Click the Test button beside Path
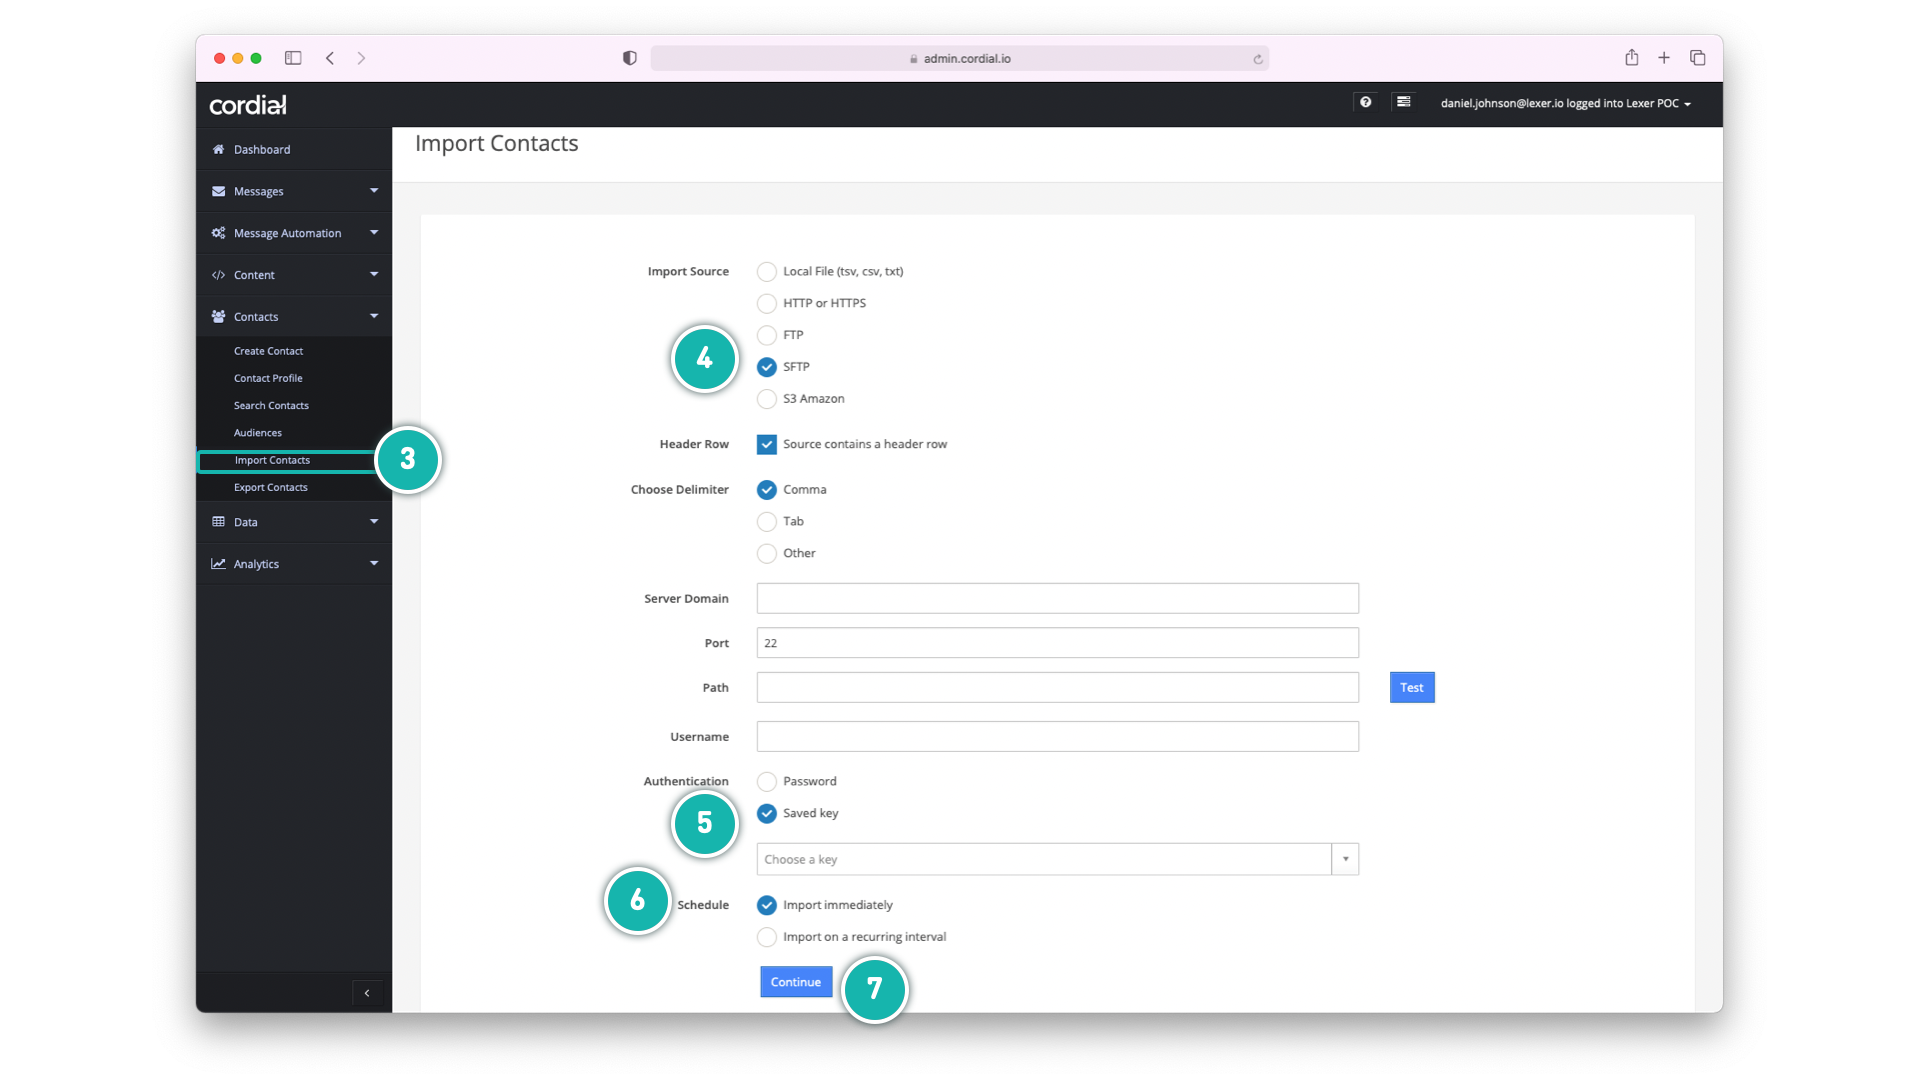 1411,687
